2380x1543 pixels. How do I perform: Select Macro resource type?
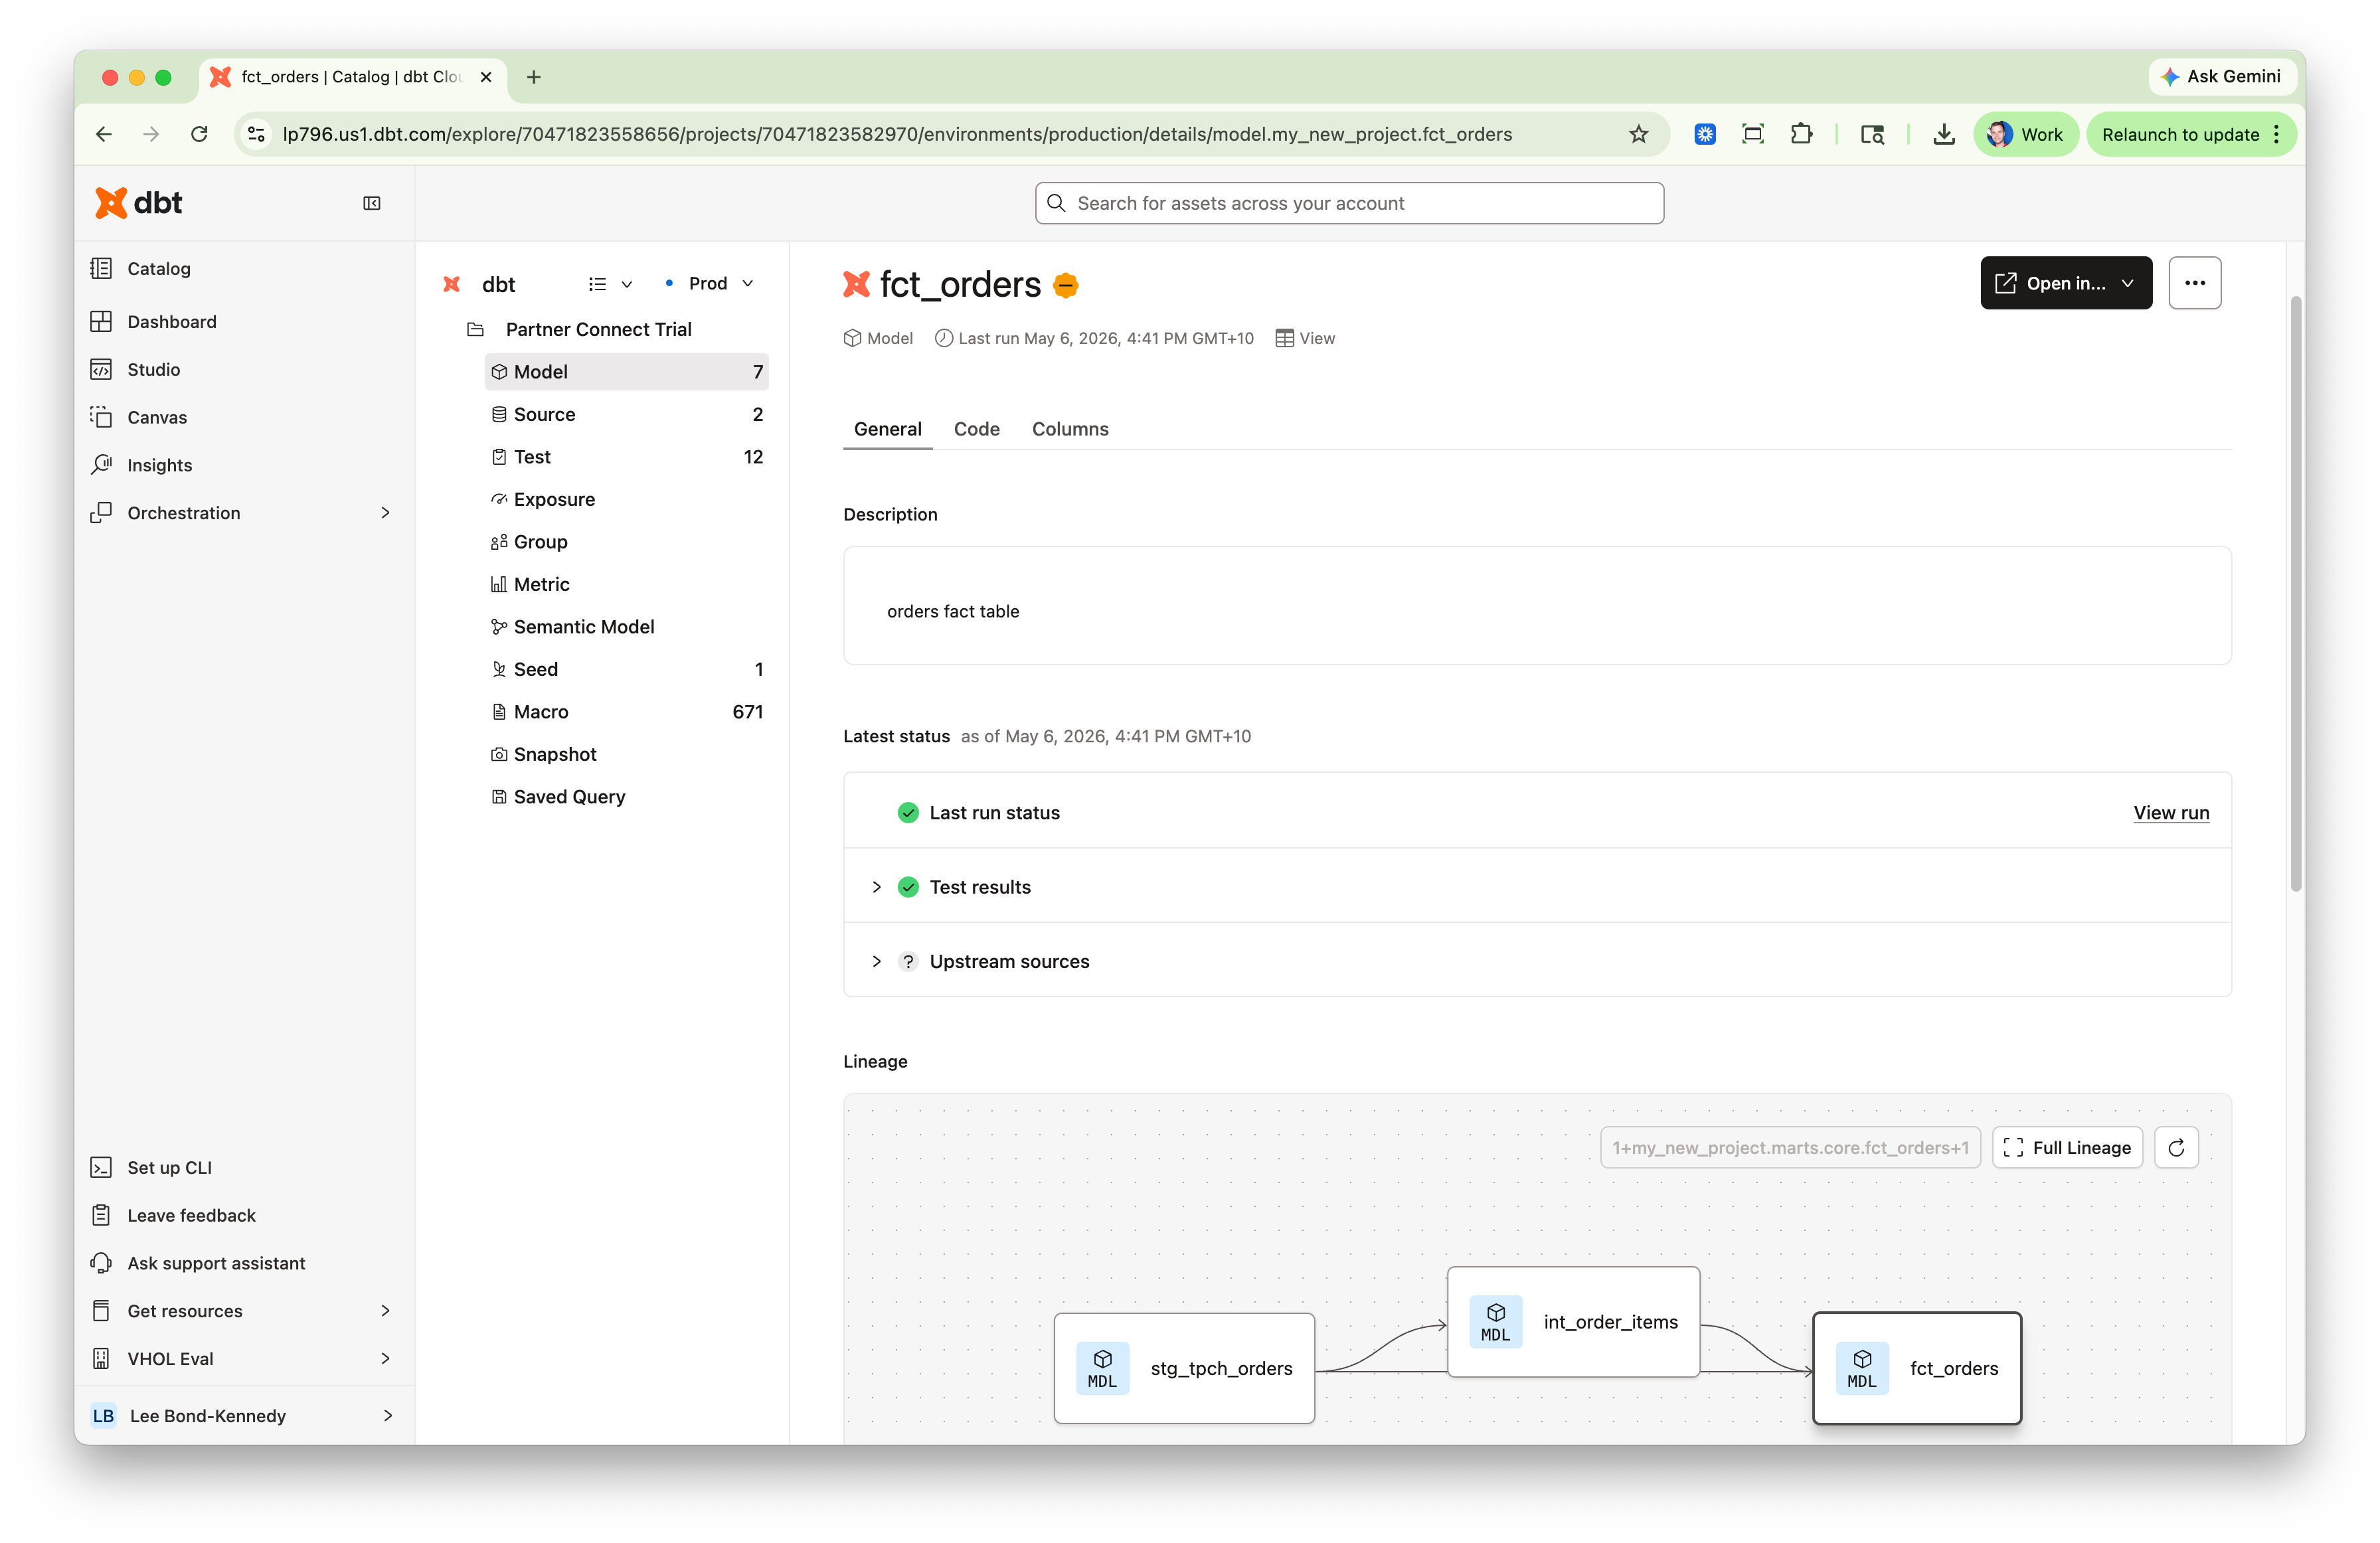627,712
